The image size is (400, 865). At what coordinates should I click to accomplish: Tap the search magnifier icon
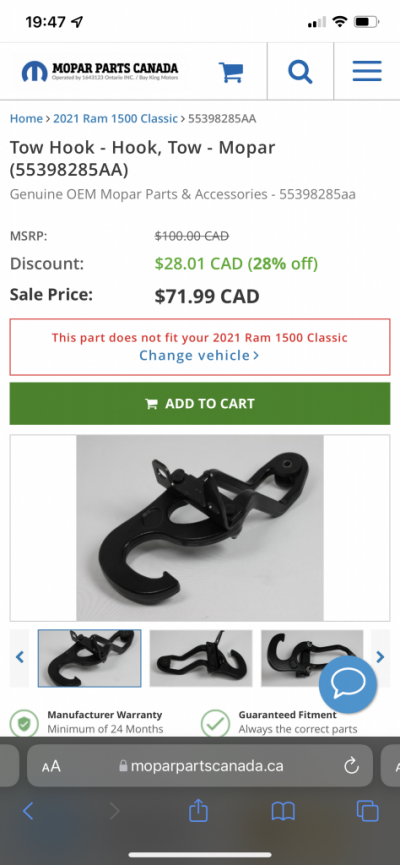[x=300, y=72]
